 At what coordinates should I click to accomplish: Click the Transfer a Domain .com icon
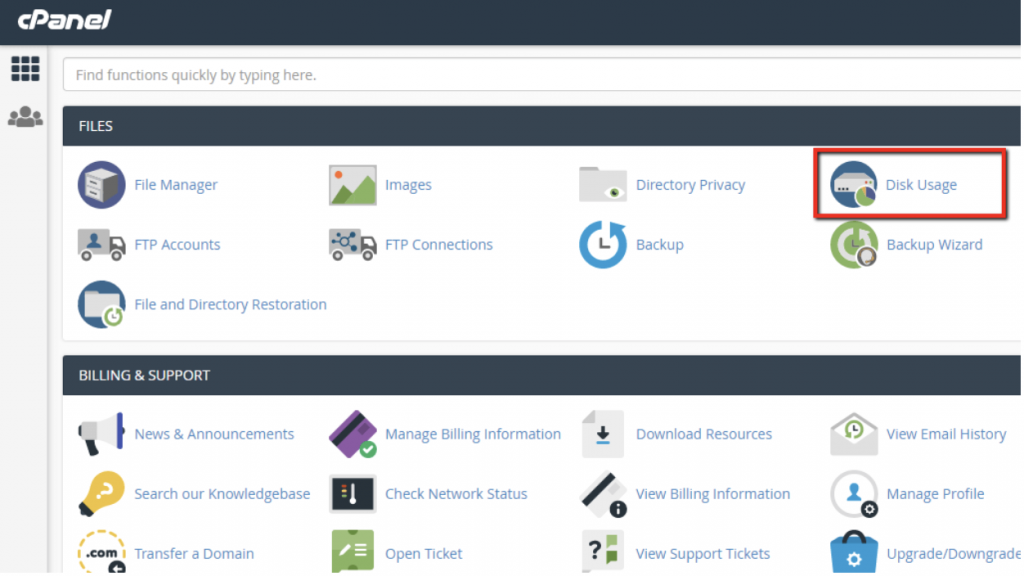pos(101,552)
